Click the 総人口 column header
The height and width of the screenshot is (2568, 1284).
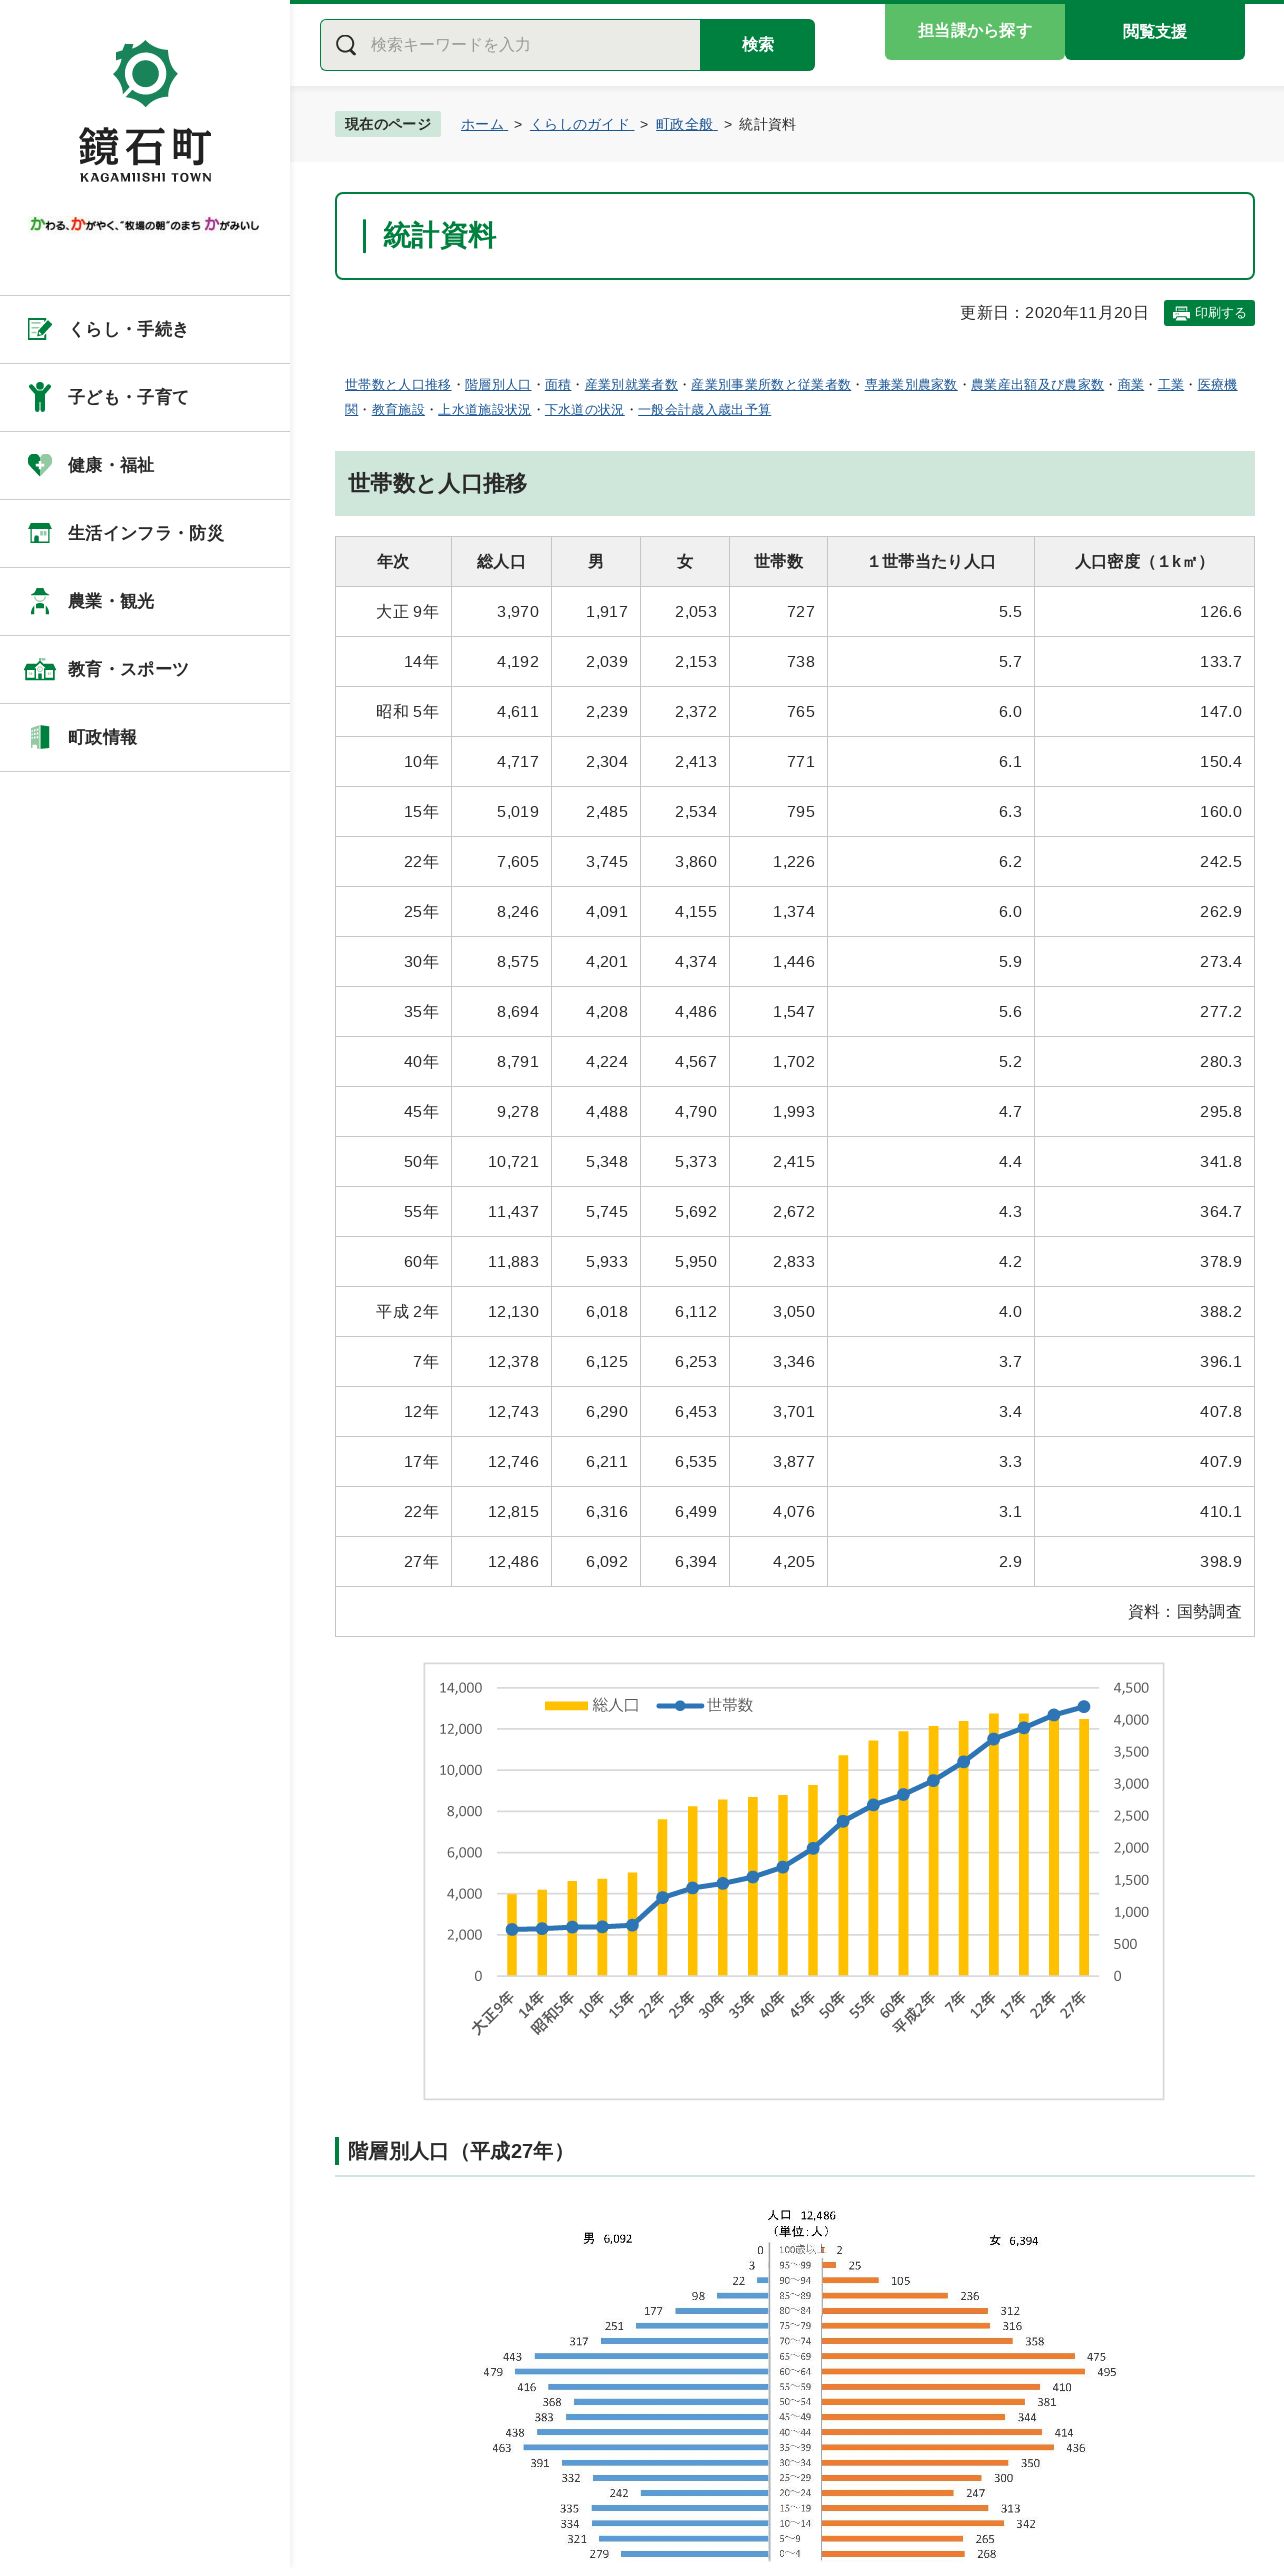(x=501, y=562)
